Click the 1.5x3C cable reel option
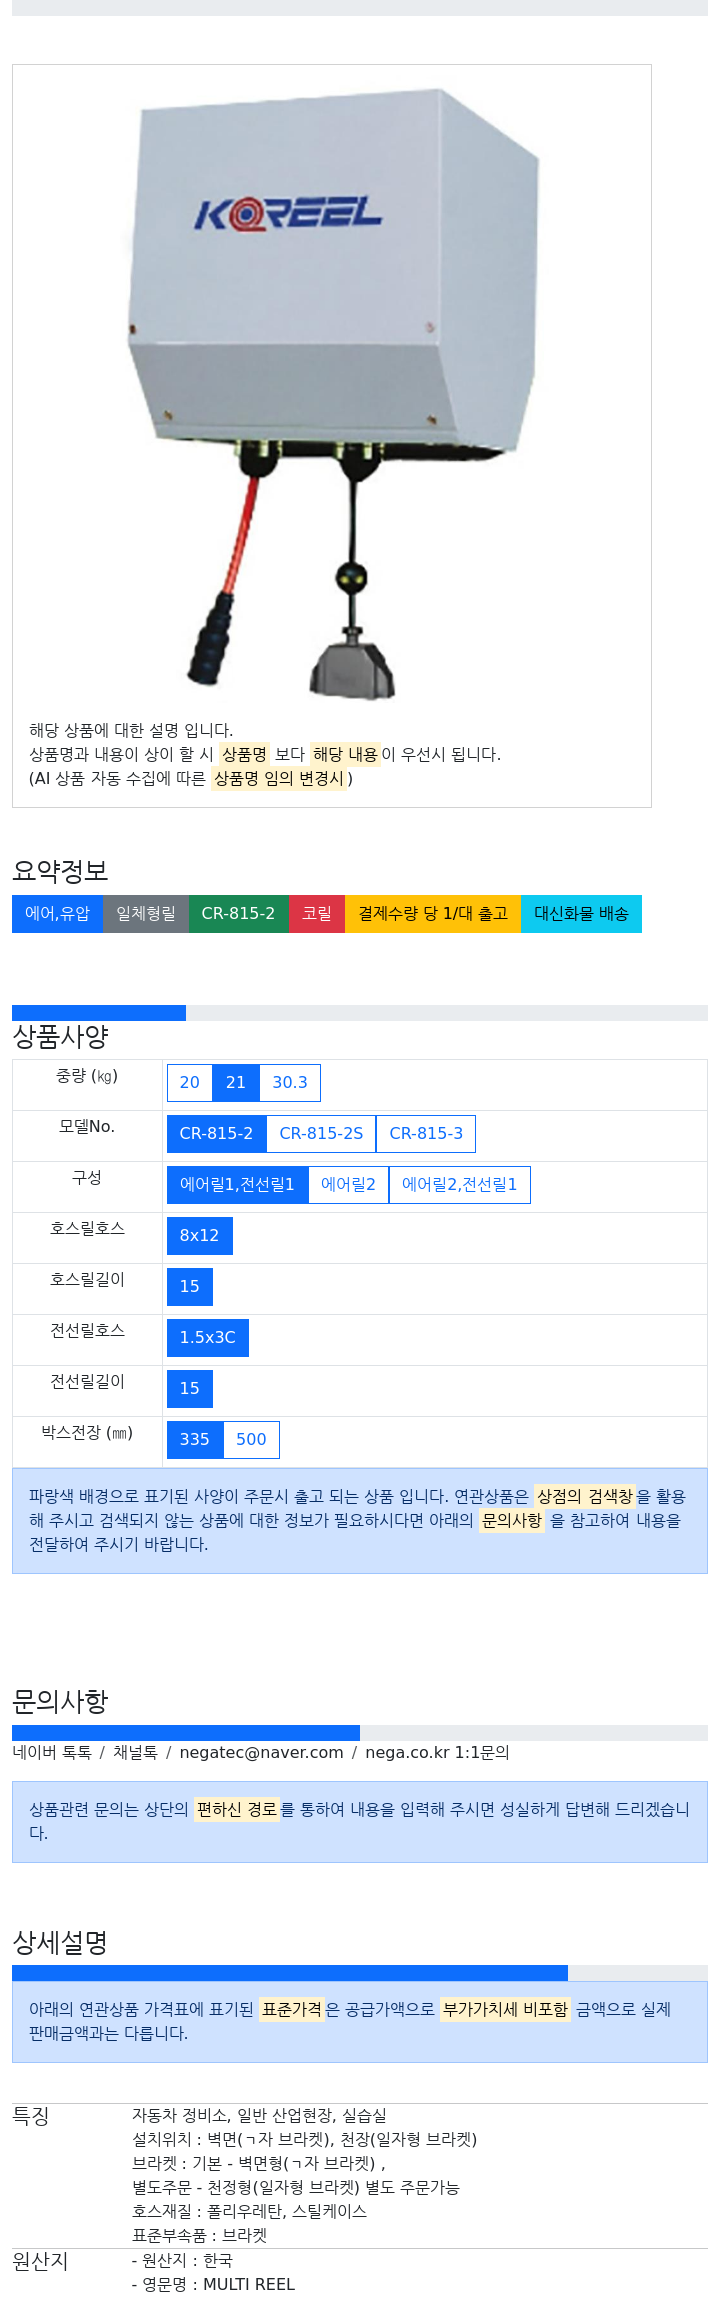 [208, 1338]
